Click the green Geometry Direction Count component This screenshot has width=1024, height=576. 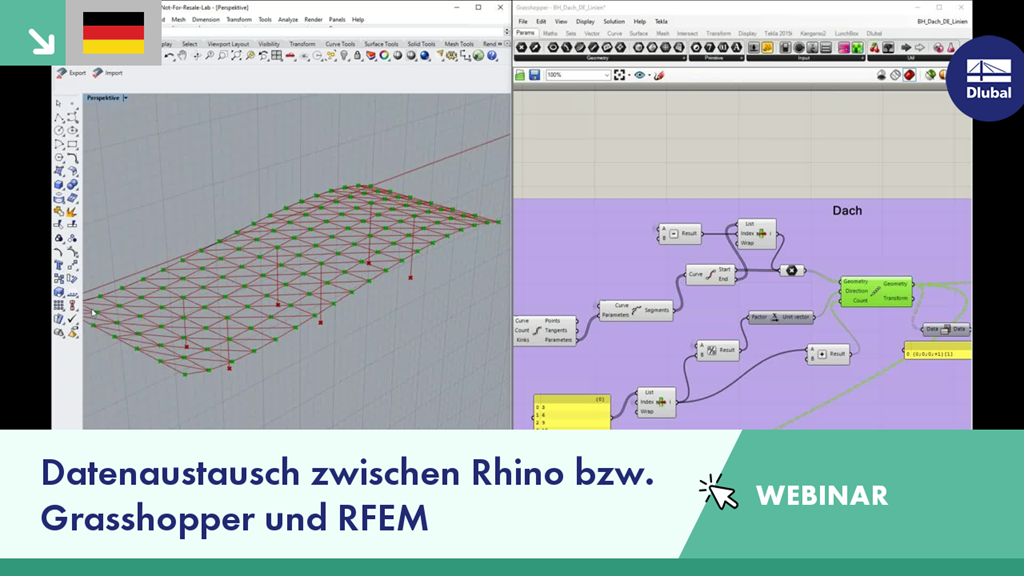[x=876, y=291]
